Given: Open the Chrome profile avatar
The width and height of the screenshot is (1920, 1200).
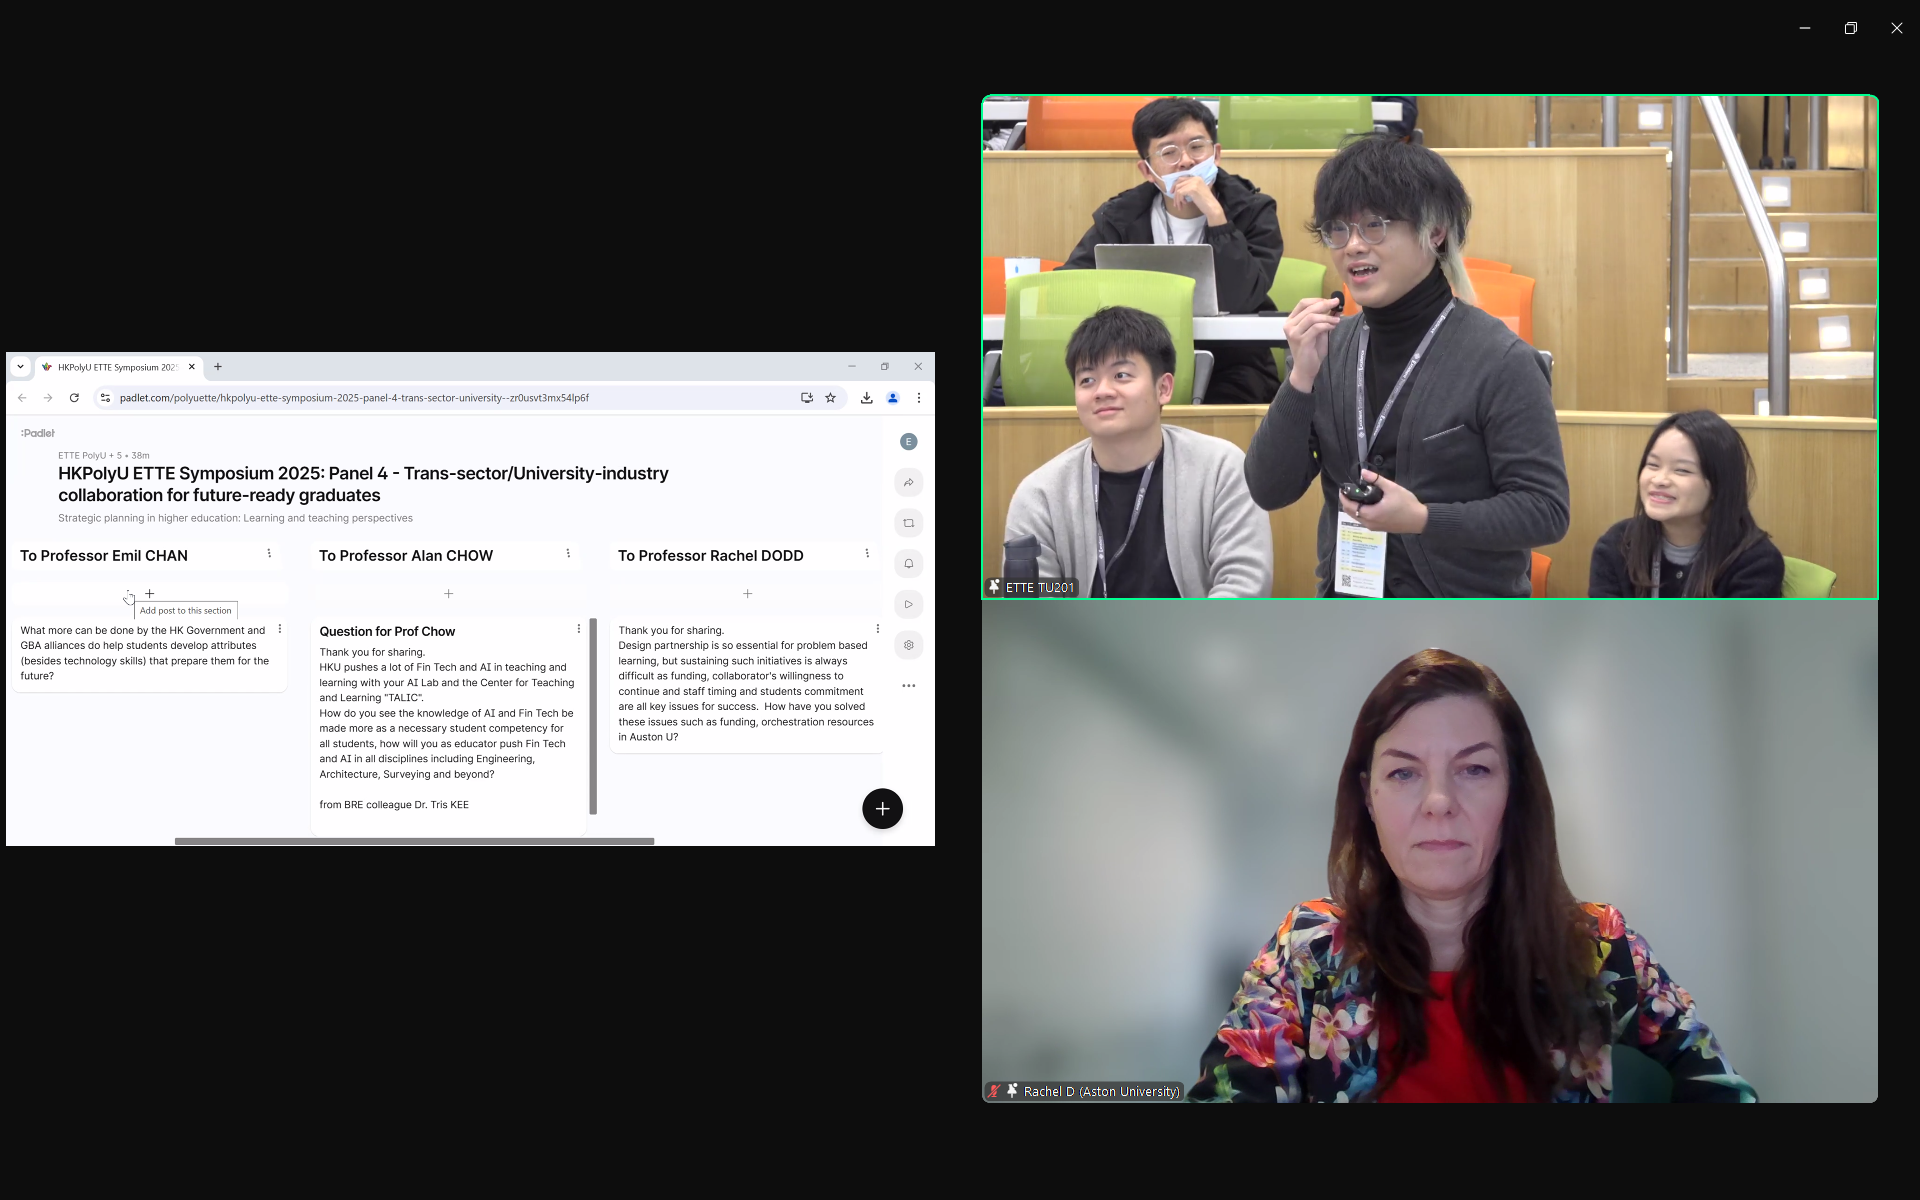Looking at the screenshot, I should pyautogui.click(x=893, y=398).
